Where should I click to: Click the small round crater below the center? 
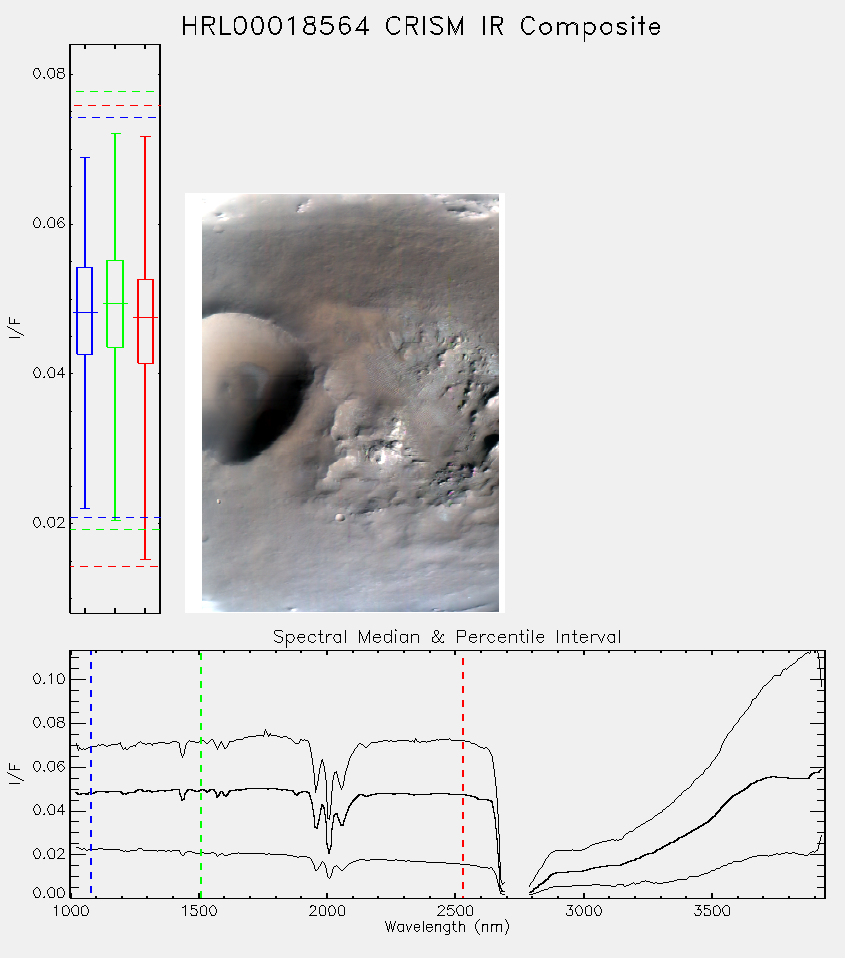340,517
